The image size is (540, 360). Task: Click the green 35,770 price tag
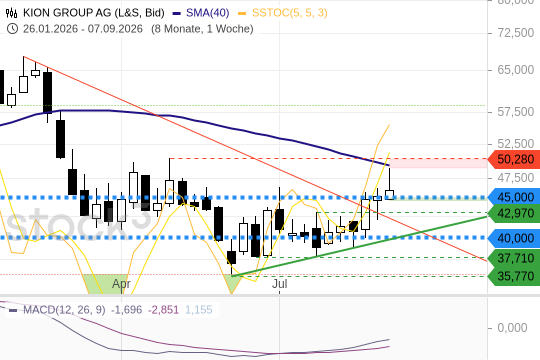click(x=514, y=276)
